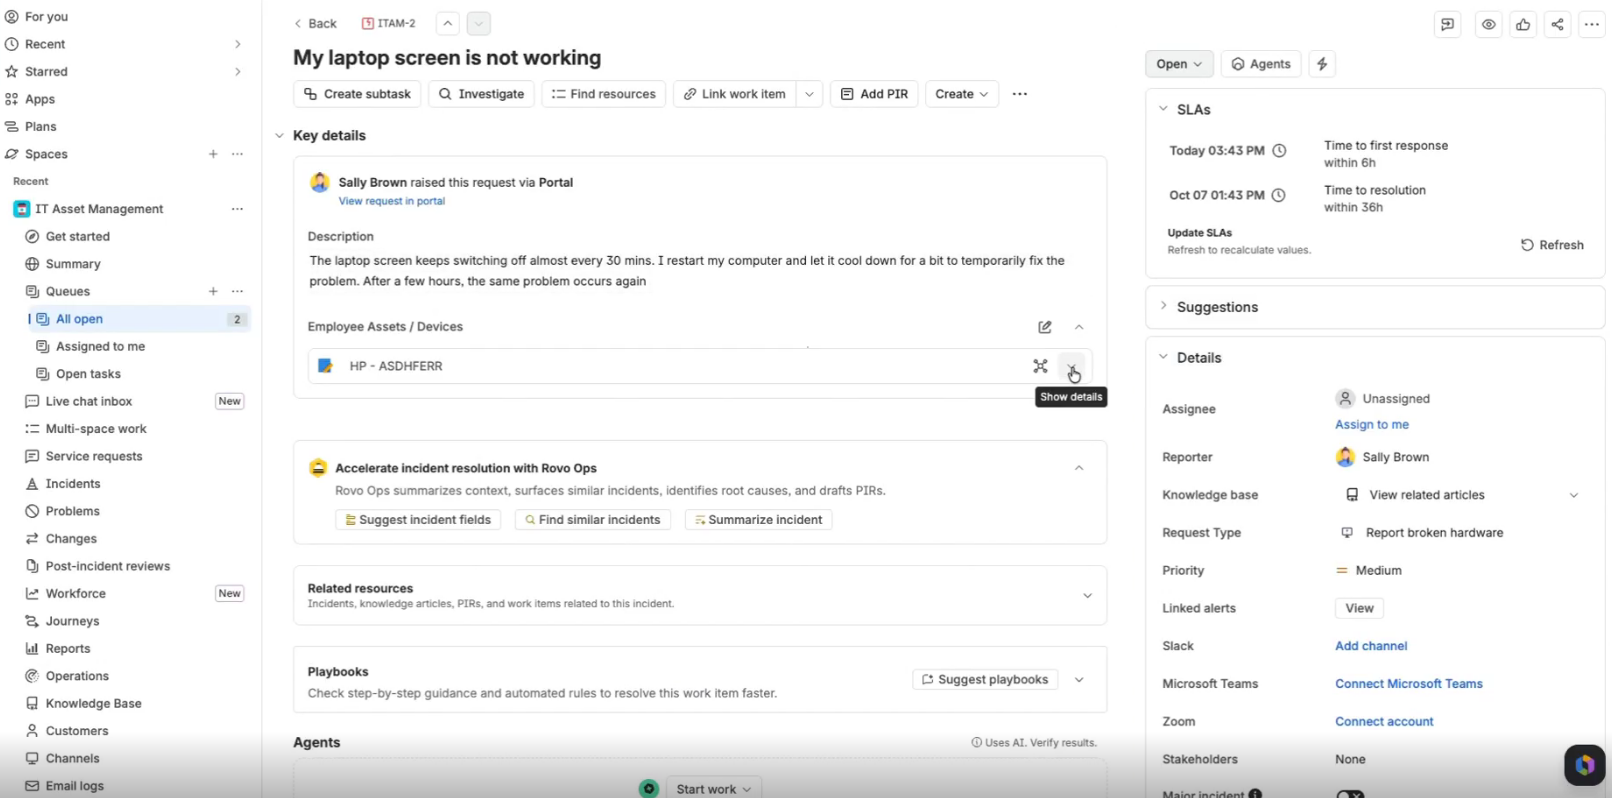Screen dimensions: 1612x798
Task: Click View request in portal link
Action: (x=391, y=201)
